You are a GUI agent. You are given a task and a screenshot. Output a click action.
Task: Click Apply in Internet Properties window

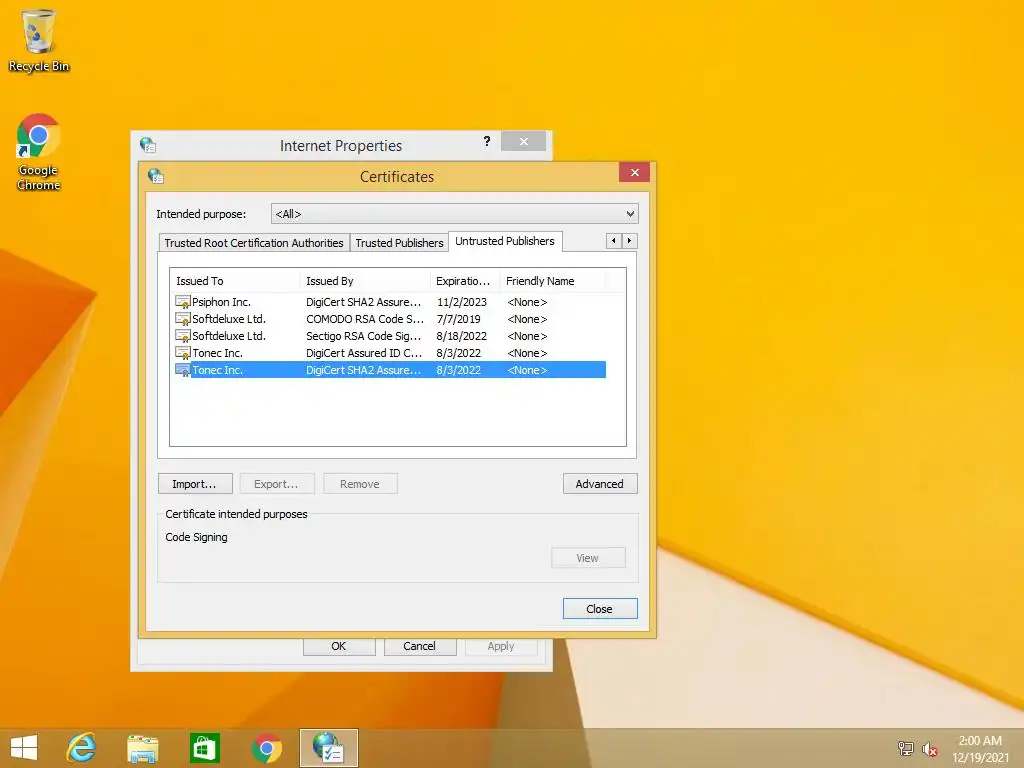(501, 646)
